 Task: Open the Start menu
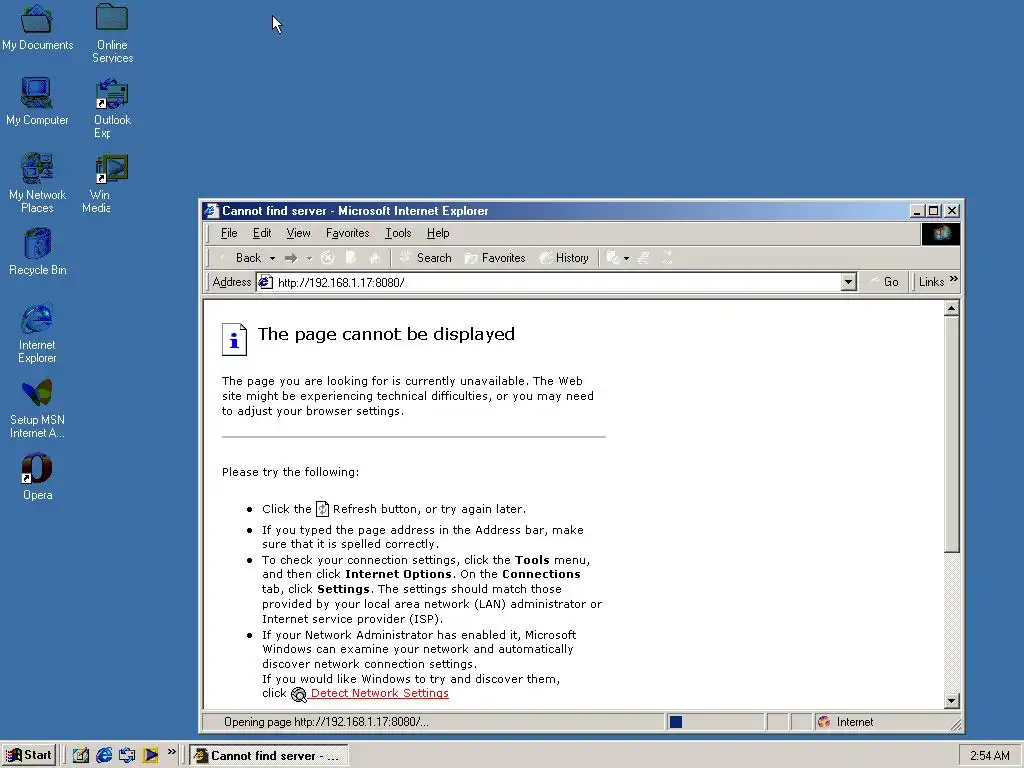(x=29, y=756)
